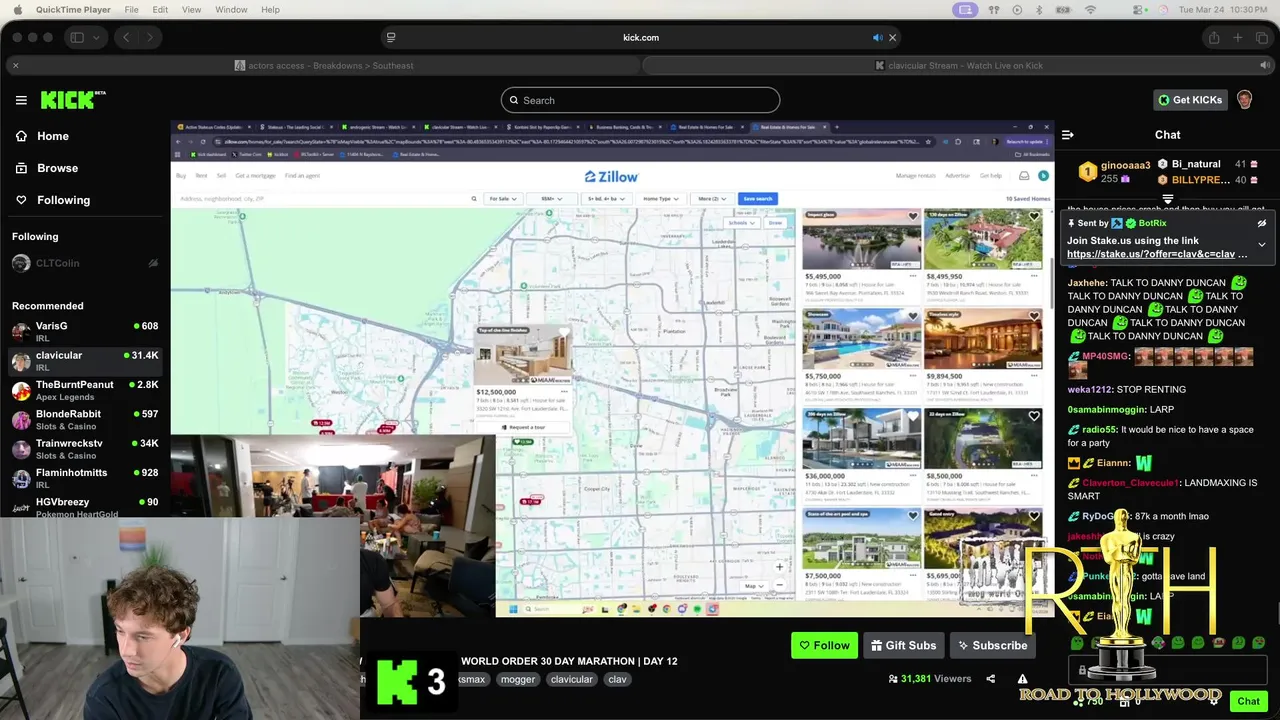Viewport: 1280px width, 720px height.
Task: Click the chat message input box
Action: pyautogui.click(x=1167, y=670)
